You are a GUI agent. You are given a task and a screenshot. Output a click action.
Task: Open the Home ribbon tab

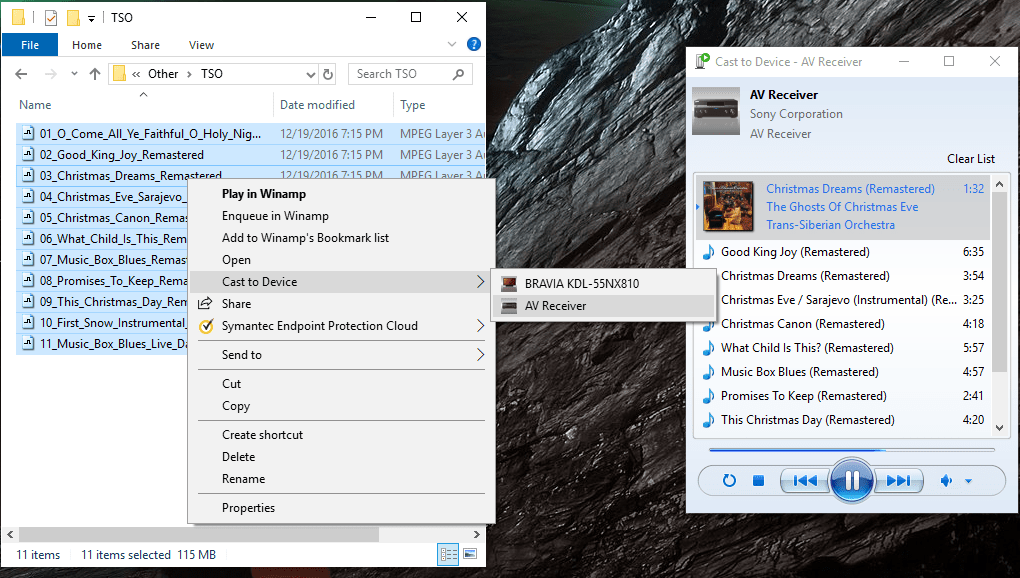click(x=87, y=45)
